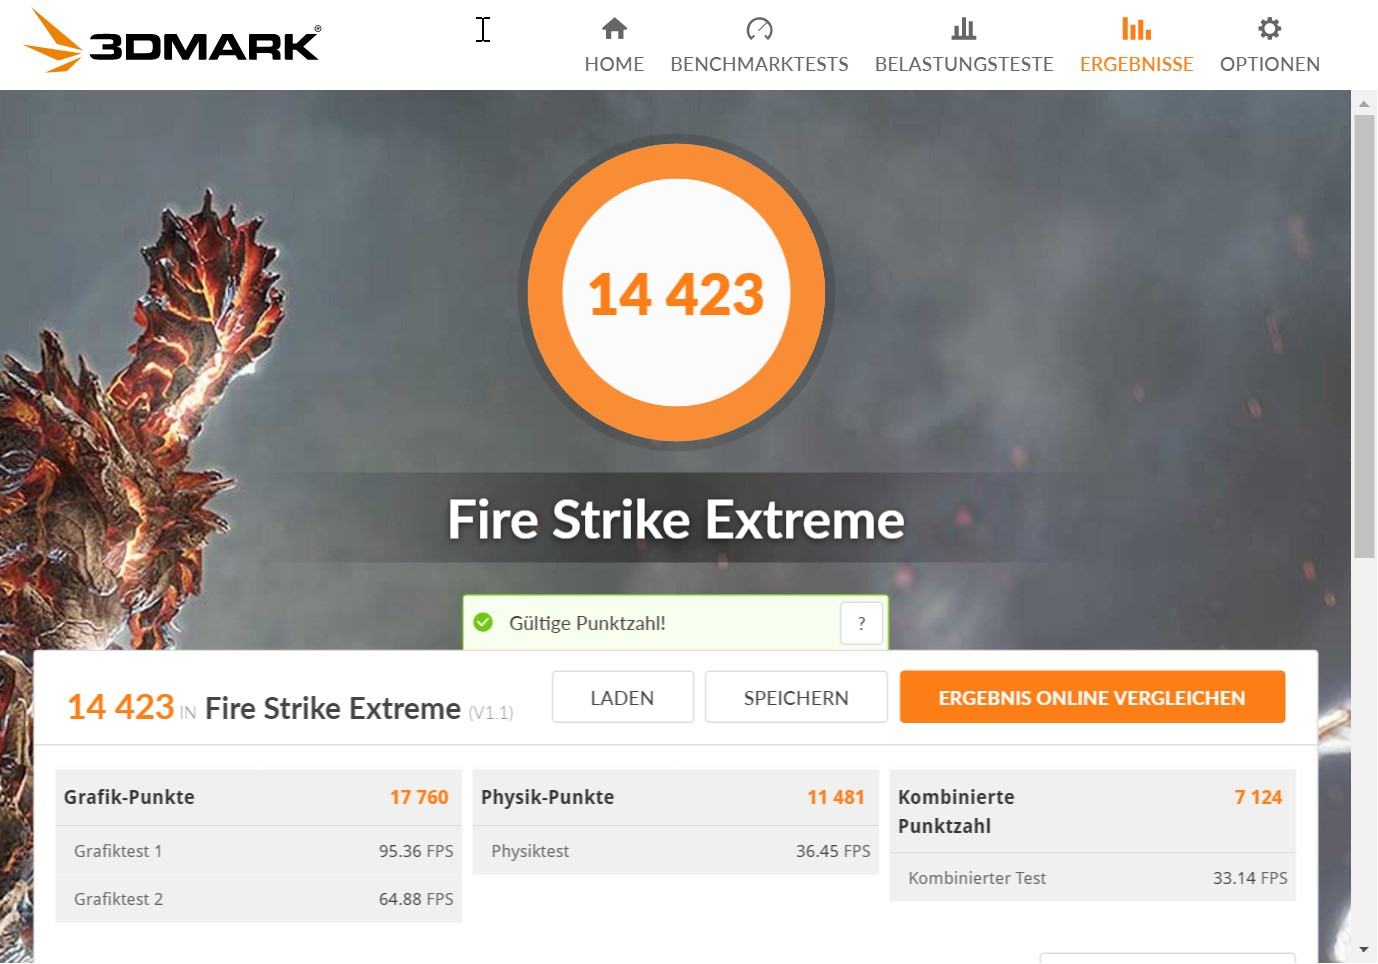Click the green valid score checkmark
Image resolution: width=1378 pixels, height=964 pixels.
[x=483, y=623]
